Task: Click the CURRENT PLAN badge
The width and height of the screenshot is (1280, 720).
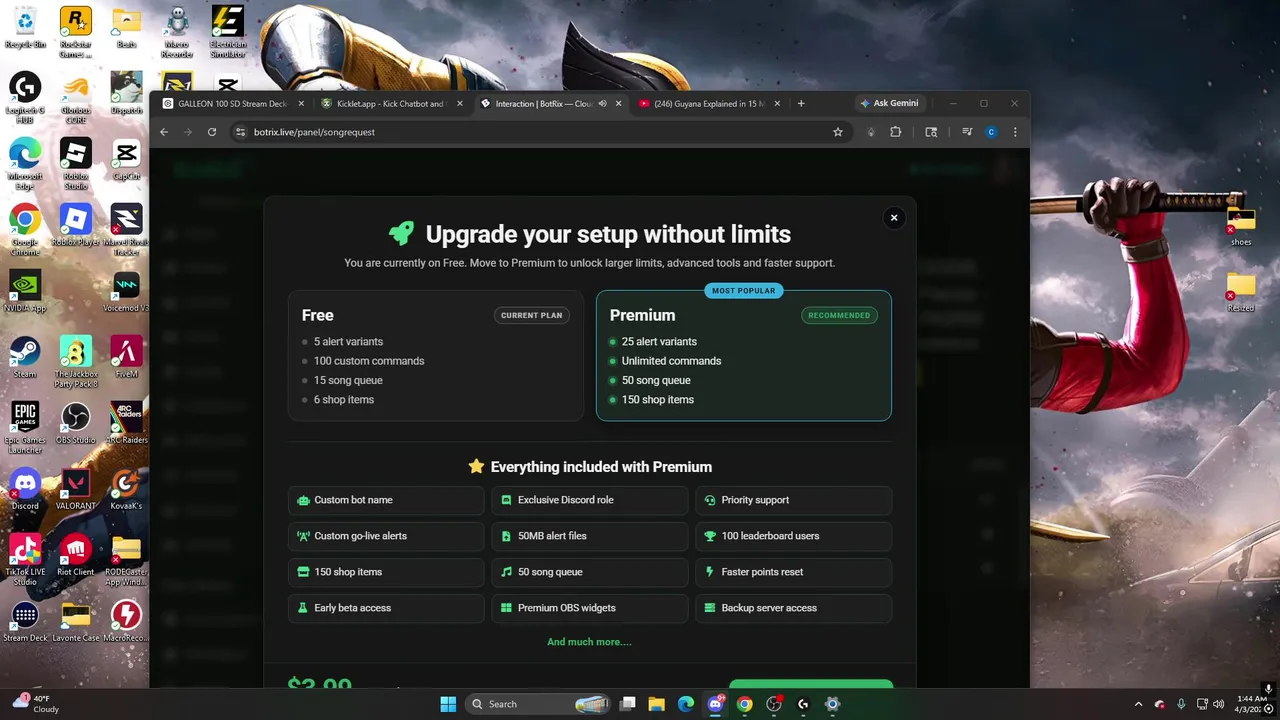Action: [x=531, y=315]
